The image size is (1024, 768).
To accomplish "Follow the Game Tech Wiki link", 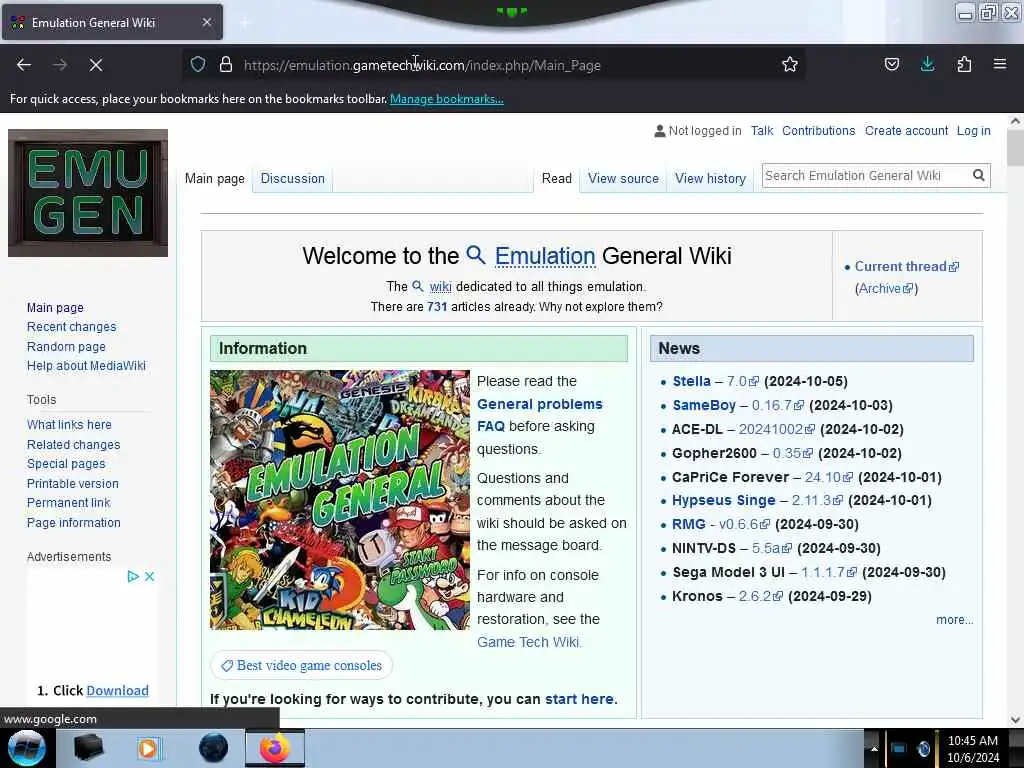I will click(x=528, y=642).
